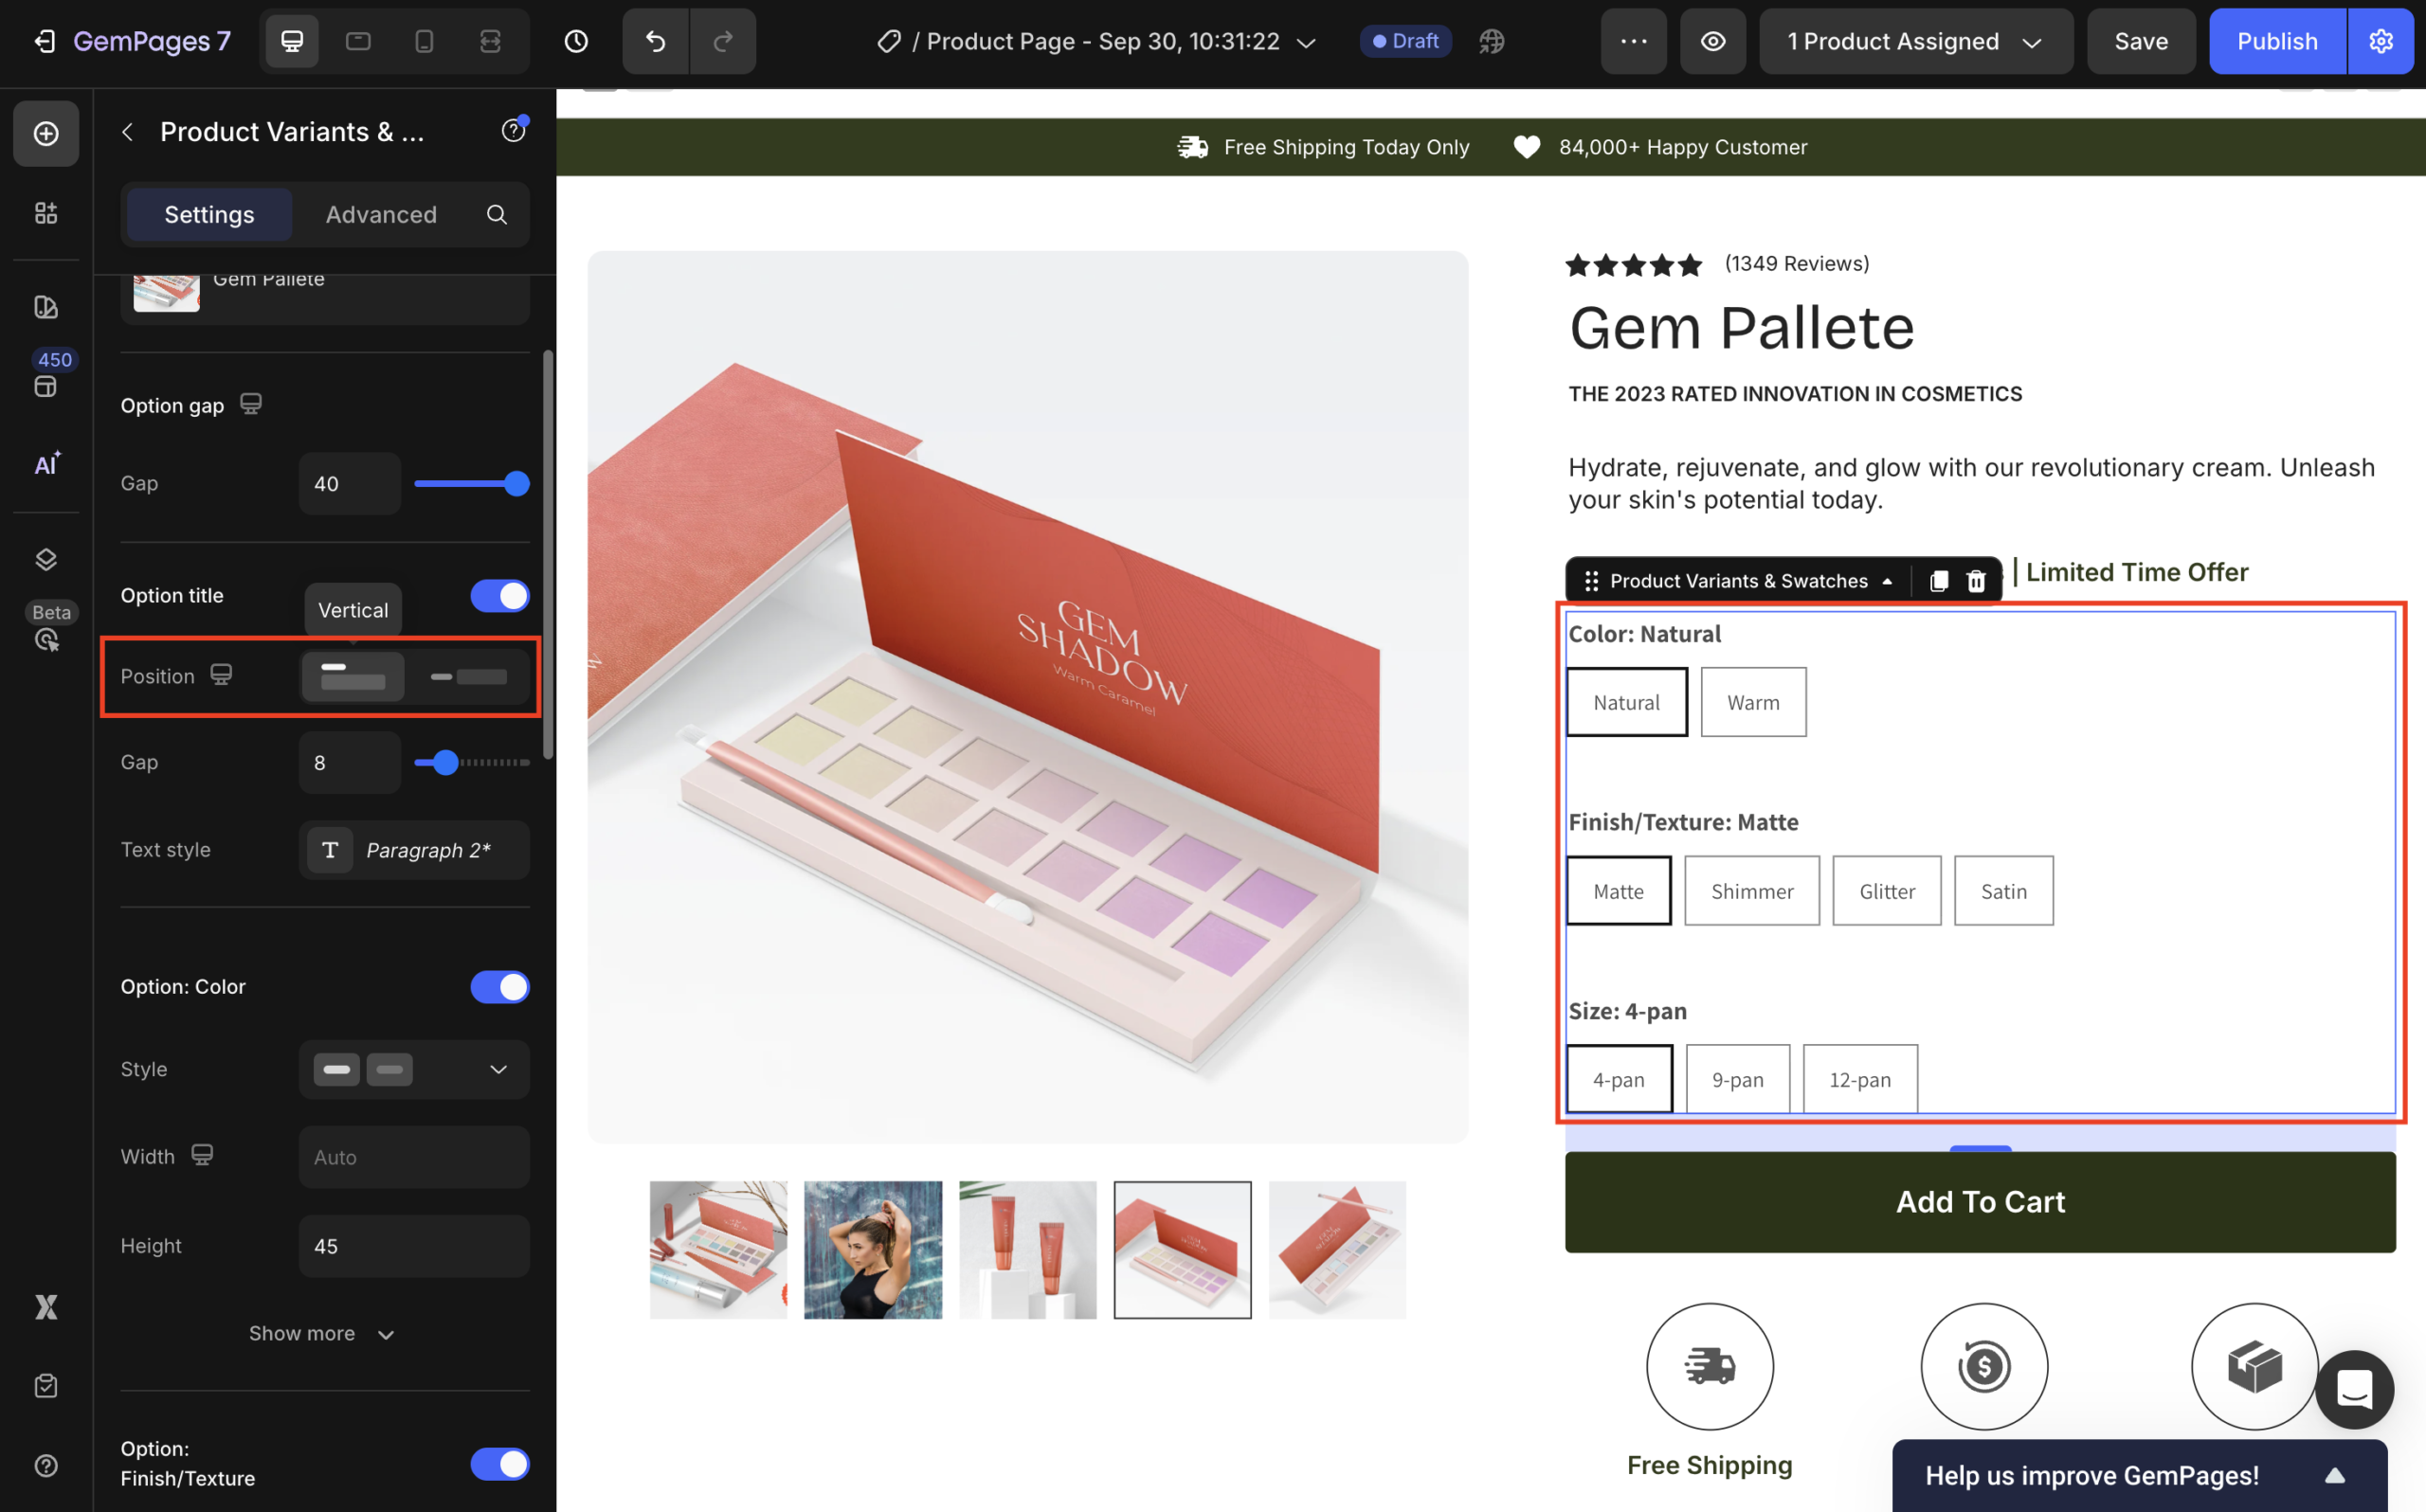Viewport: 2426px width, 1512px height.
Task: Open version history clock icon
Action: coord(576,41)
